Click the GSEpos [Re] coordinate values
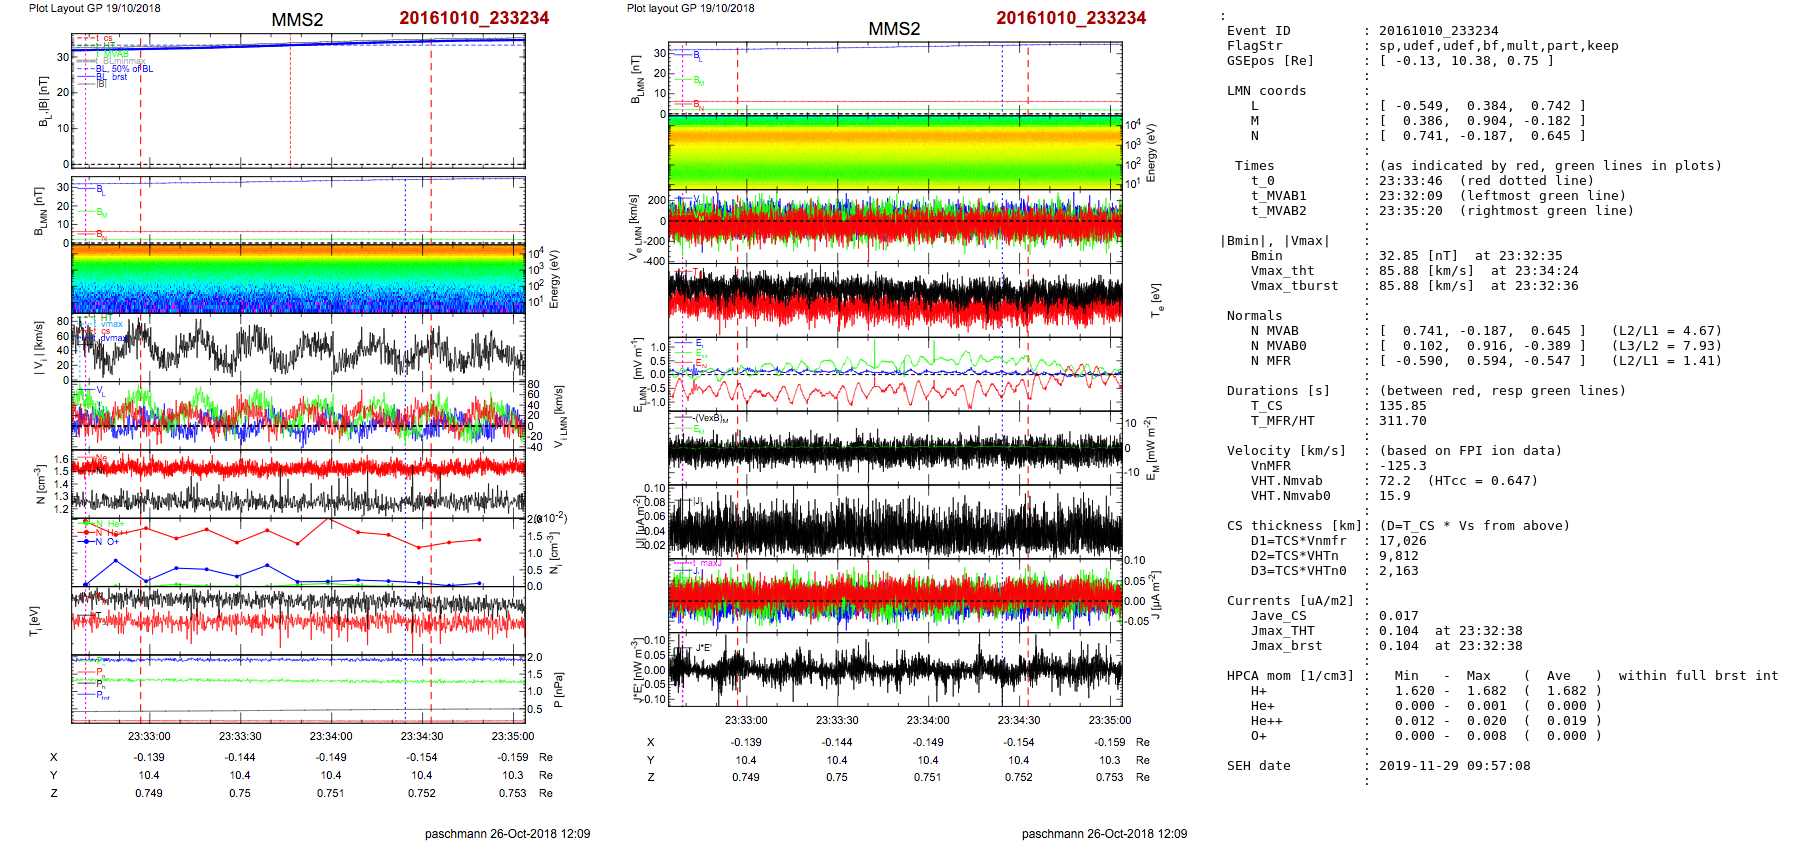Viewport: 1804px width, 841px height. [x=1466, y=61]
